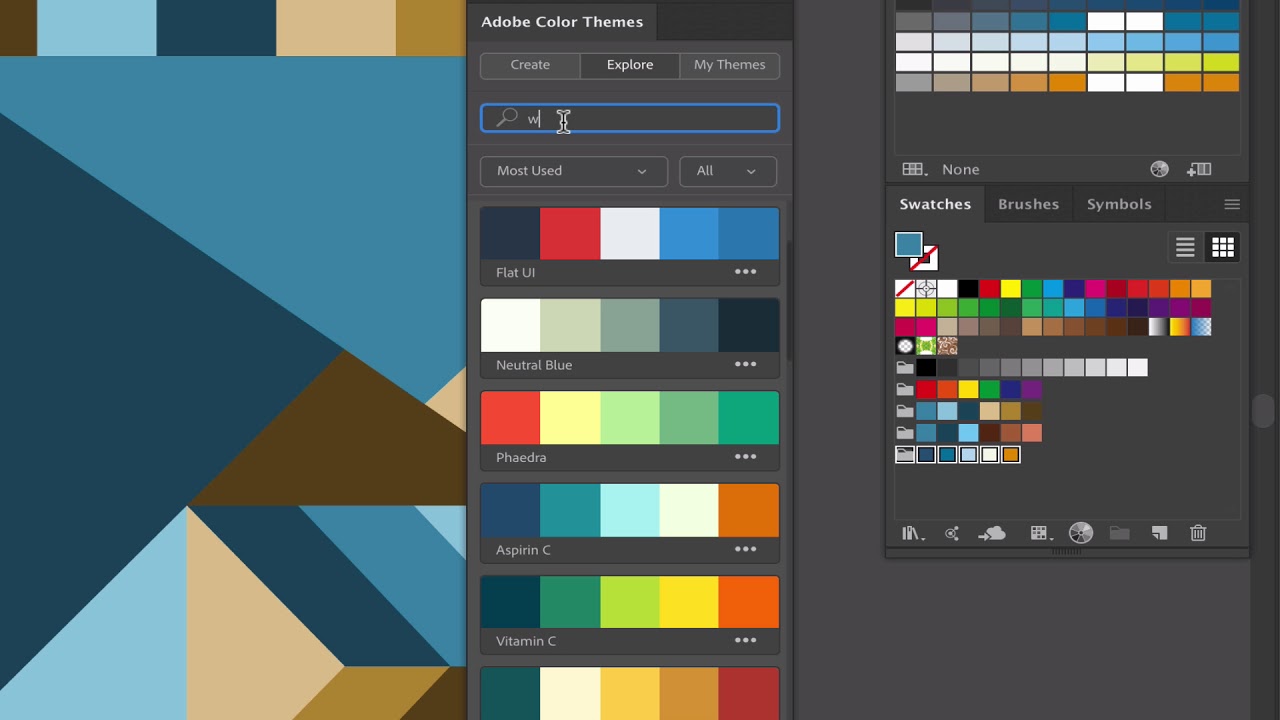The height and width of the screenshot is (720, 1280).
Task: Switch to the Create tab
Action: coord(530,65)
